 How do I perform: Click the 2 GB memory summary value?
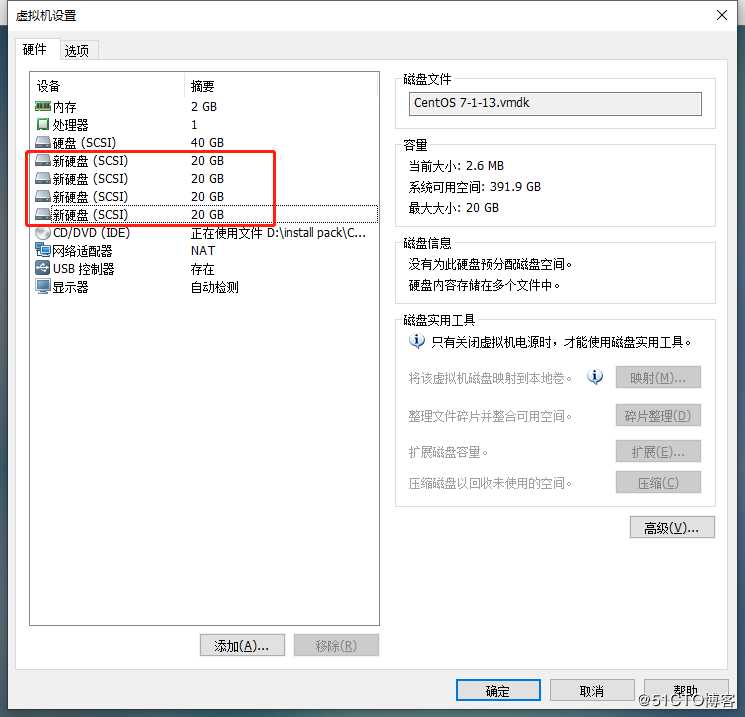tap(204, 106)
